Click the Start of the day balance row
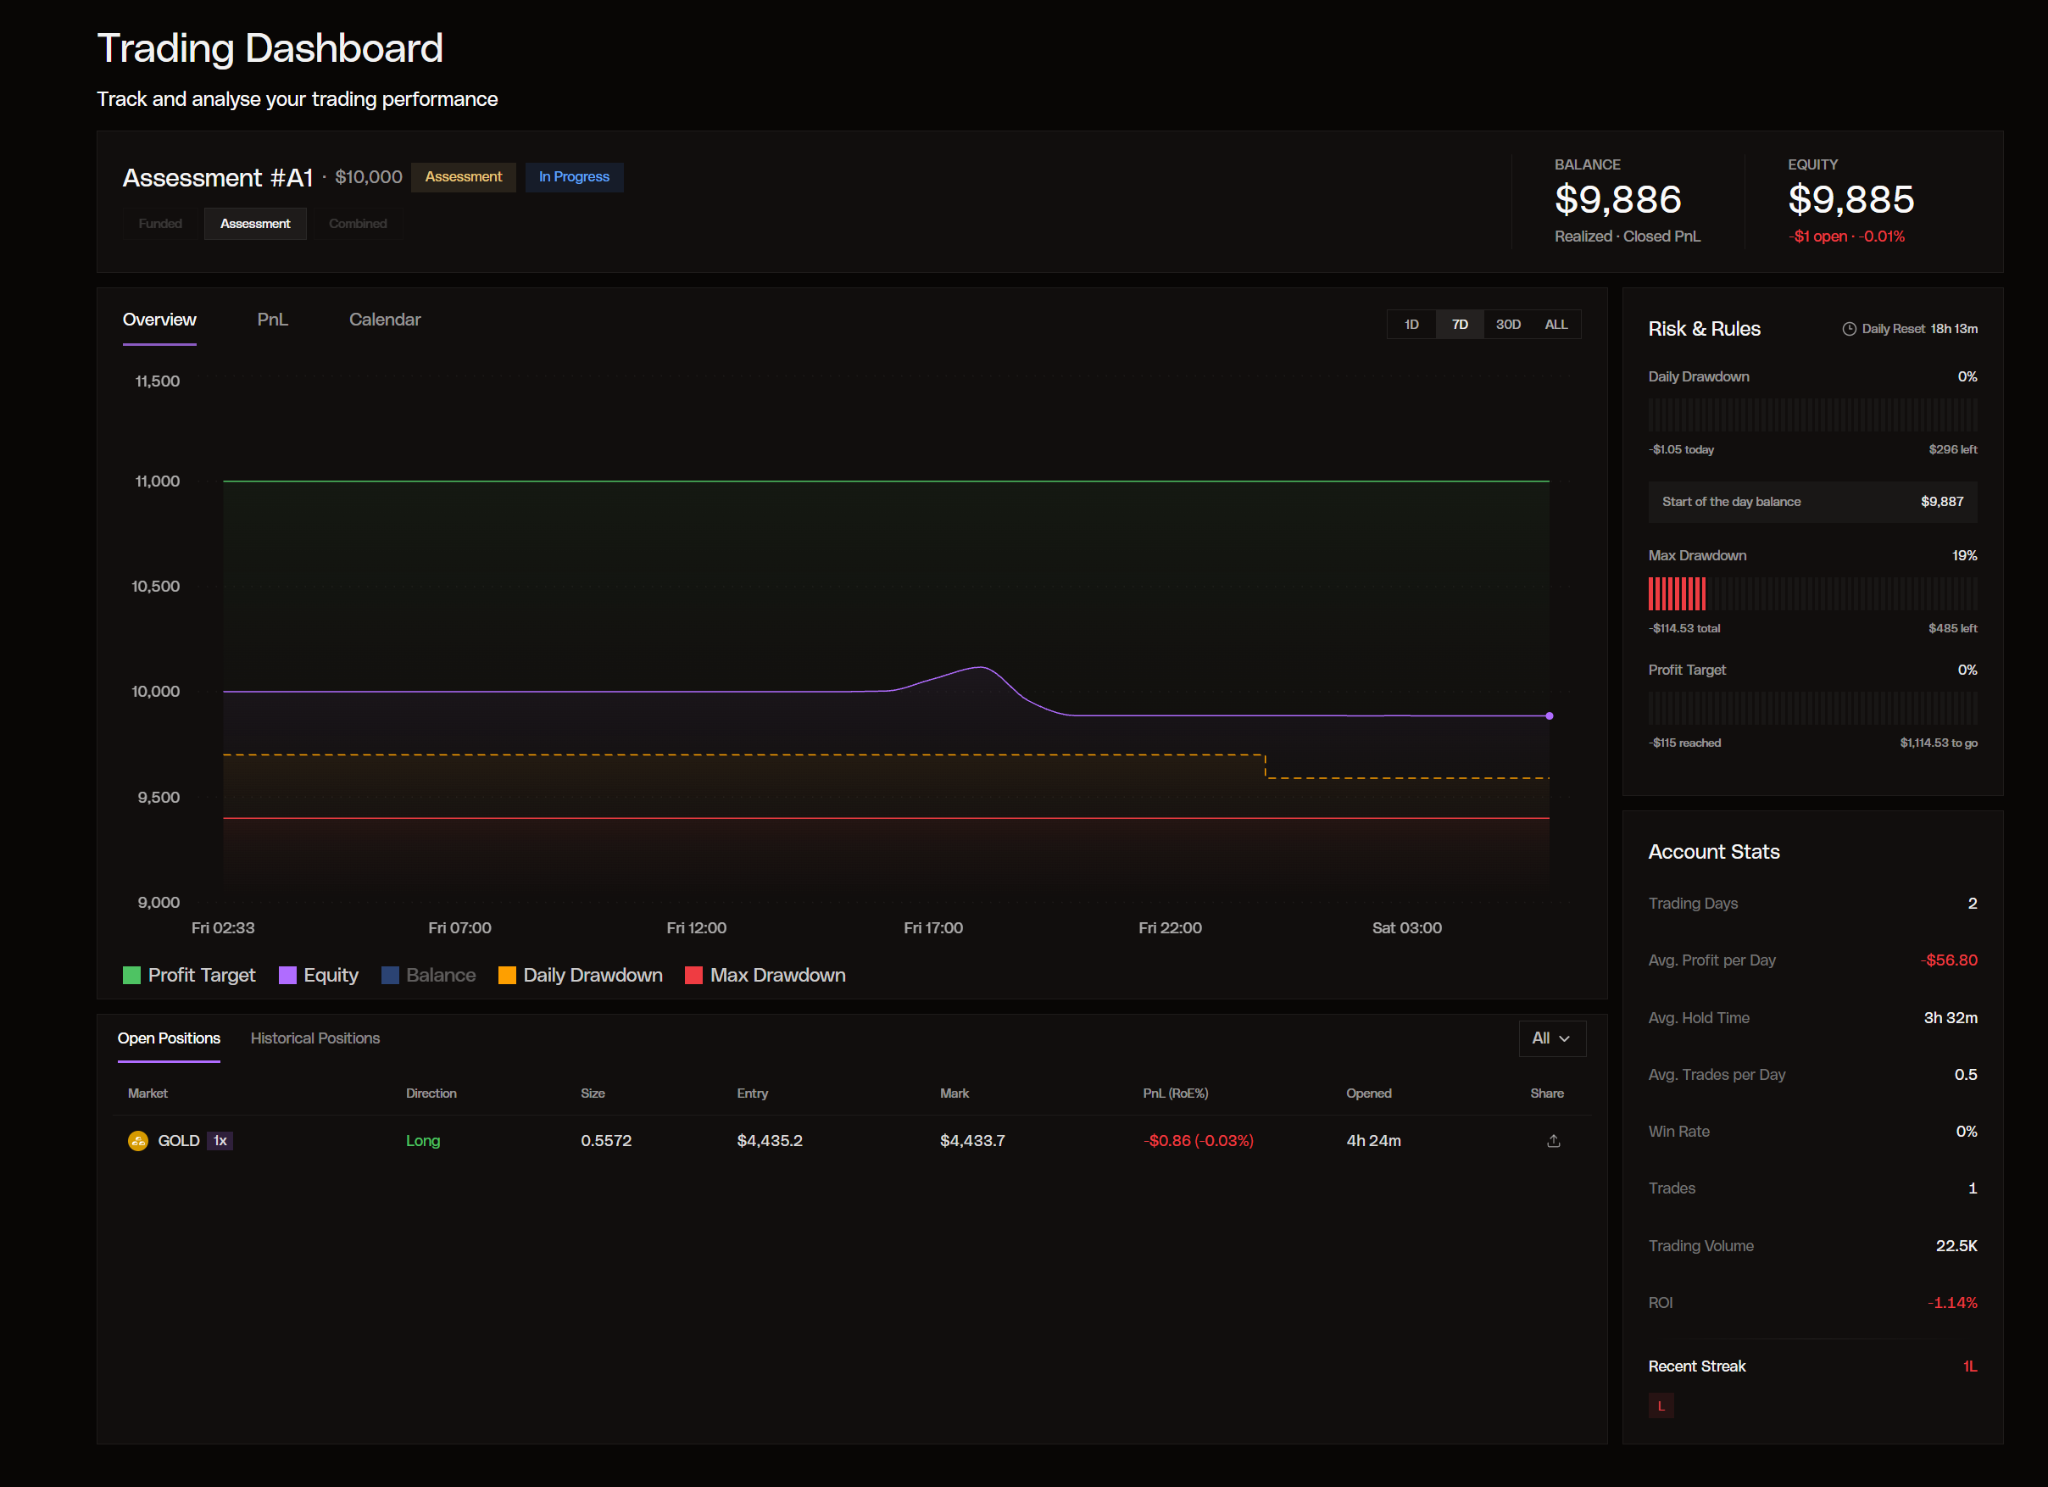Image resolution: width=2048 pixels, height=1487 pixels. click(x=1813, y=502)
